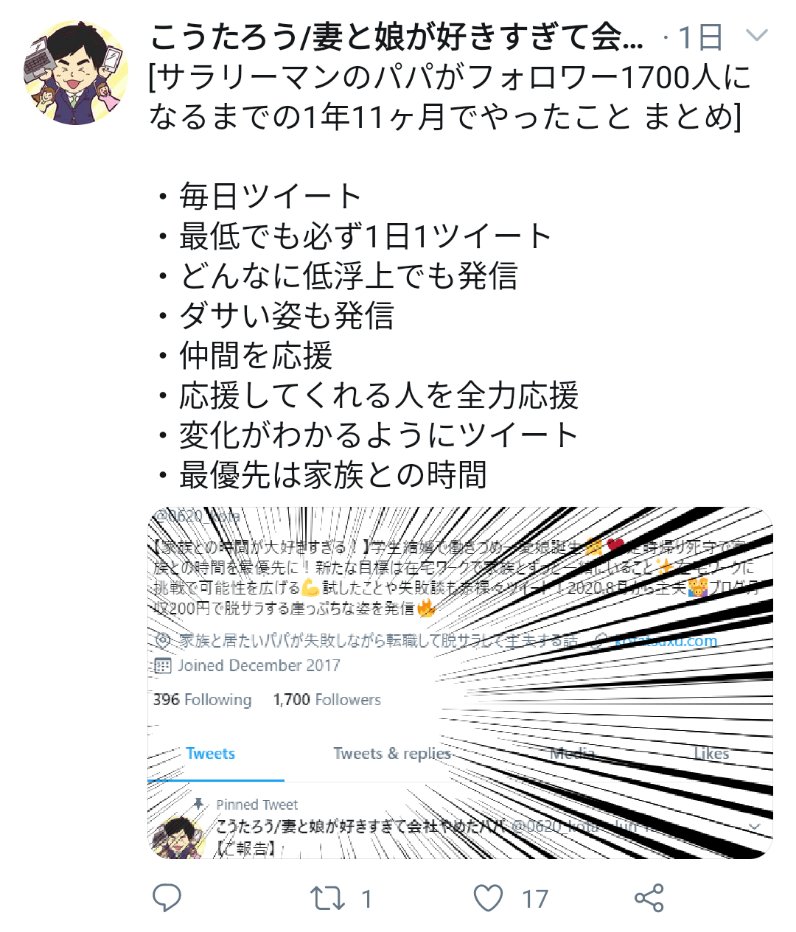Open the share icon menu
The image size is (796, 932).
(649, 898)
